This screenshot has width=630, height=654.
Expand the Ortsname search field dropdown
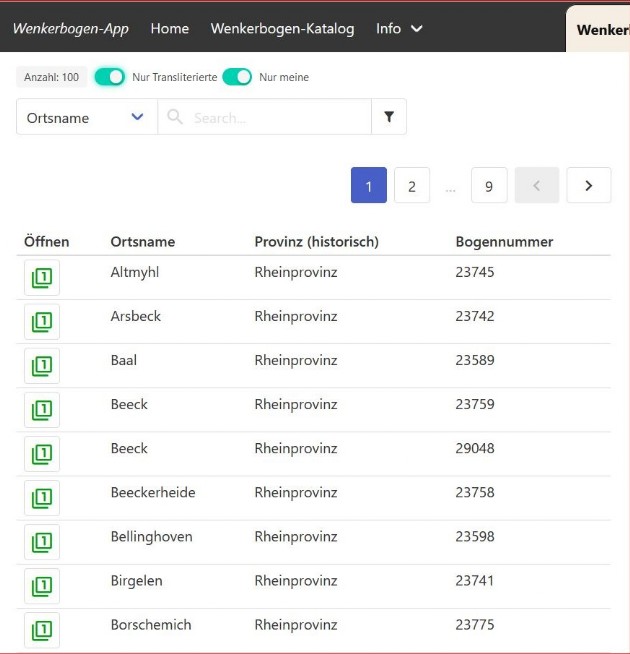coord(87,117)
